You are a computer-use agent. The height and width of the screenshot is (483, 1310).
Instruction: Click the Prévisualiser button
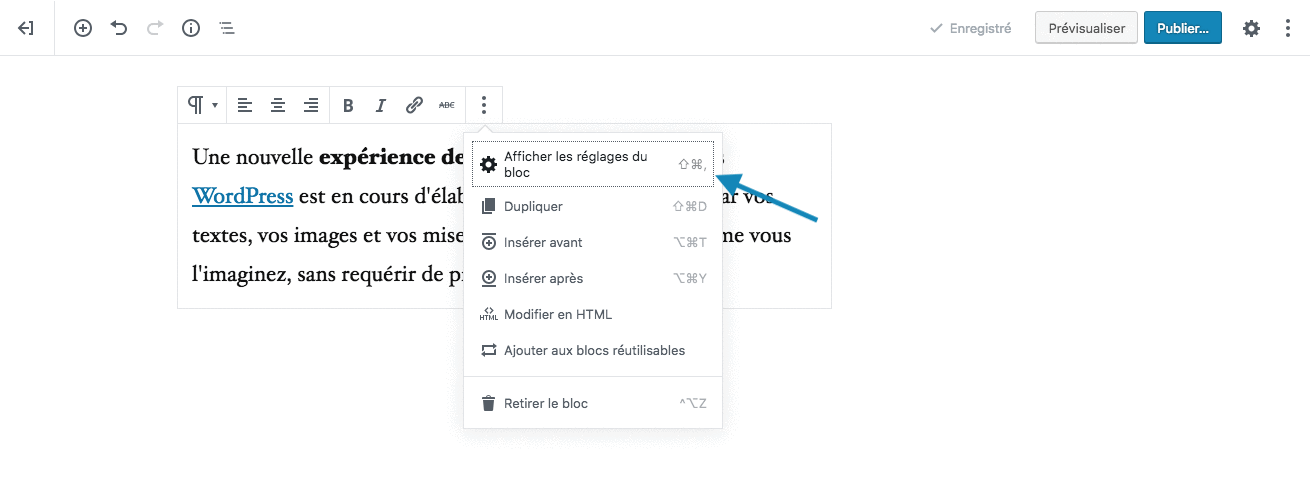pos(1086,28)
